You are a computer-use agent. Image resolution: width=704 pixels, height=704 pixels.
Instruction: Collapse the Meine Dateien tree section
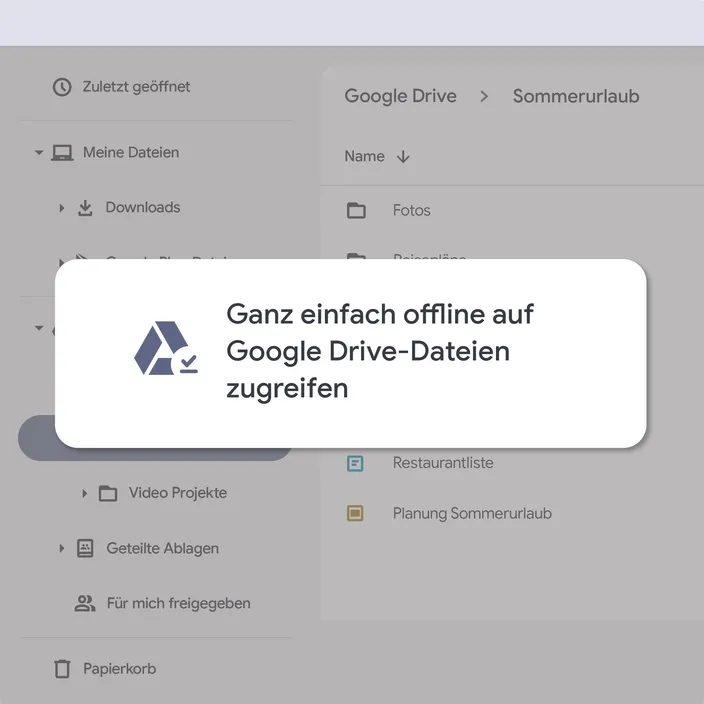coord(39,153)
